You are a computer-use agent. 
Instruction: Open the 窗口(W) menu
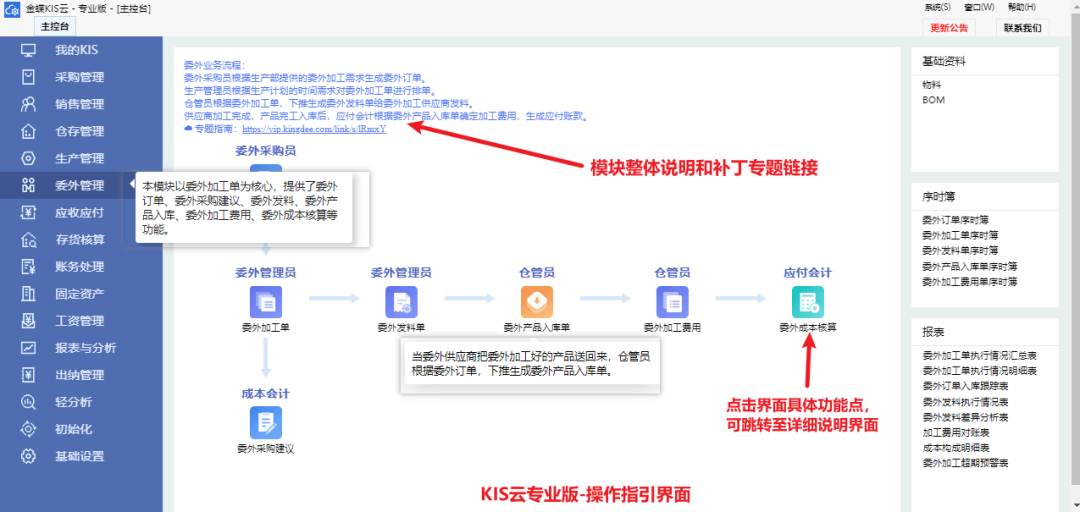click(x=979, y=8)
